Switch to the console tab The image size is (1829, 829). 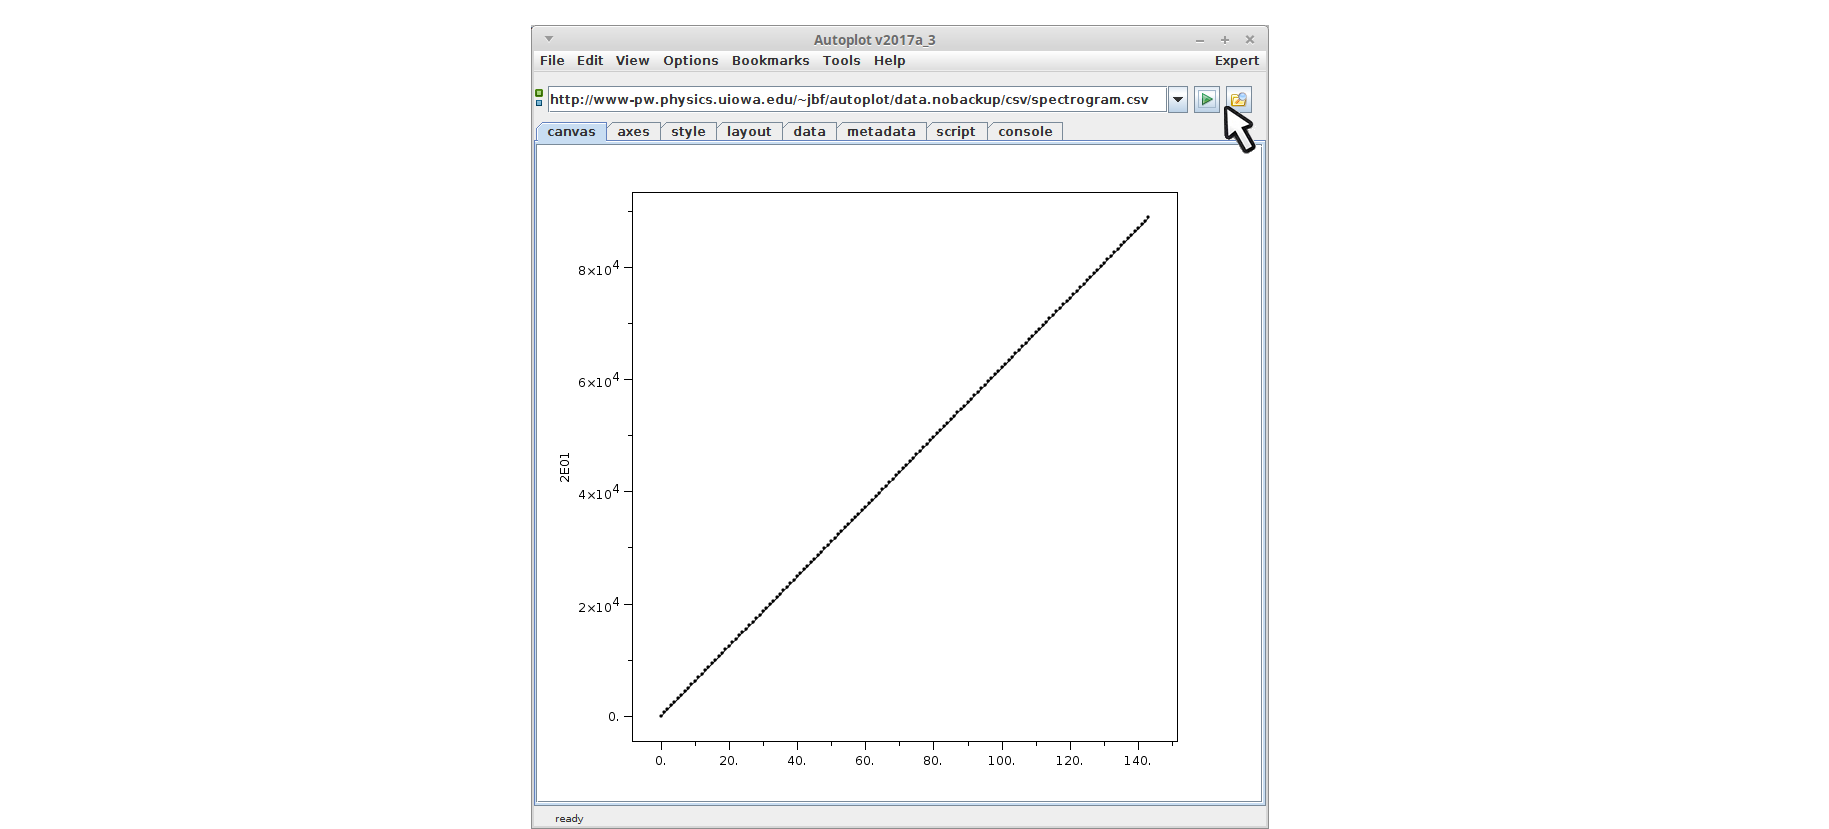pos(1025,131)
